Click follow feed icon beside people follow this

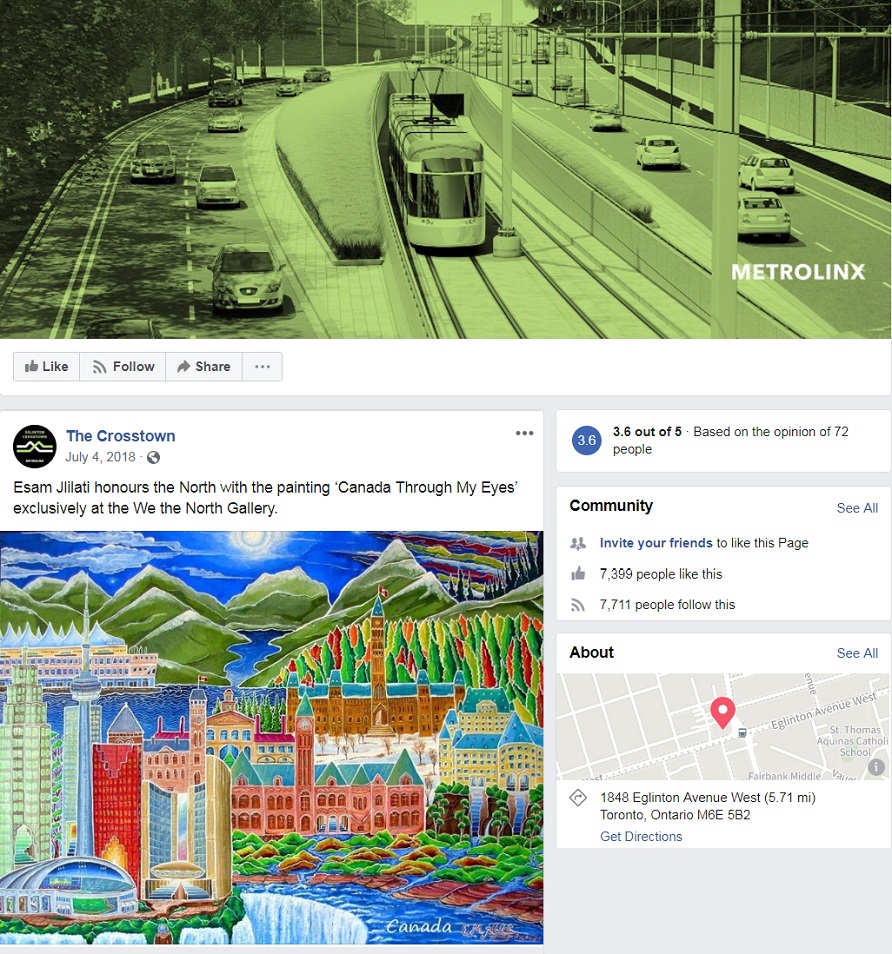pyautogui.click(x=578, y=605)
